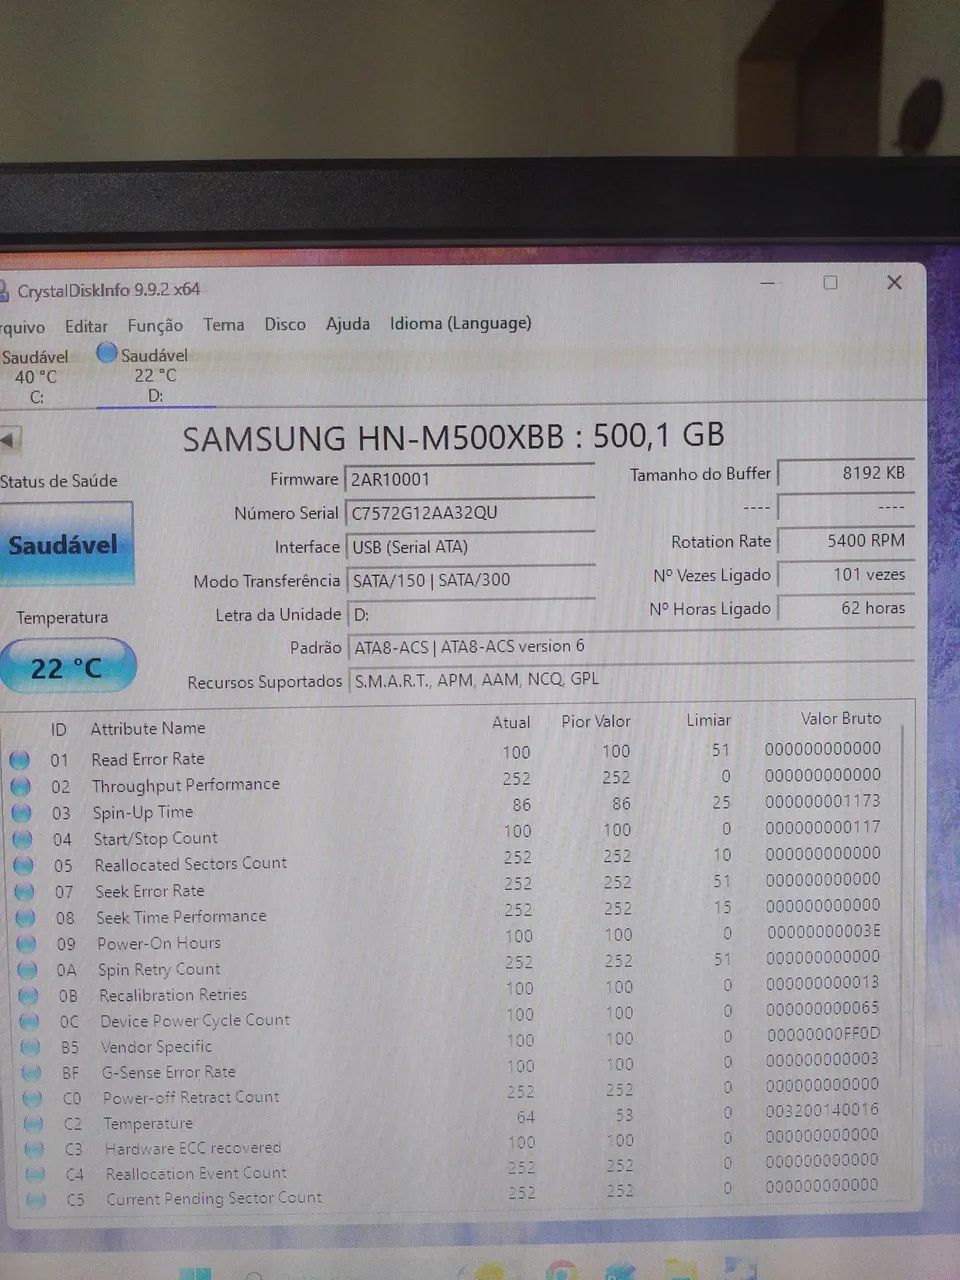Click the Pior Valor column header

596,721
